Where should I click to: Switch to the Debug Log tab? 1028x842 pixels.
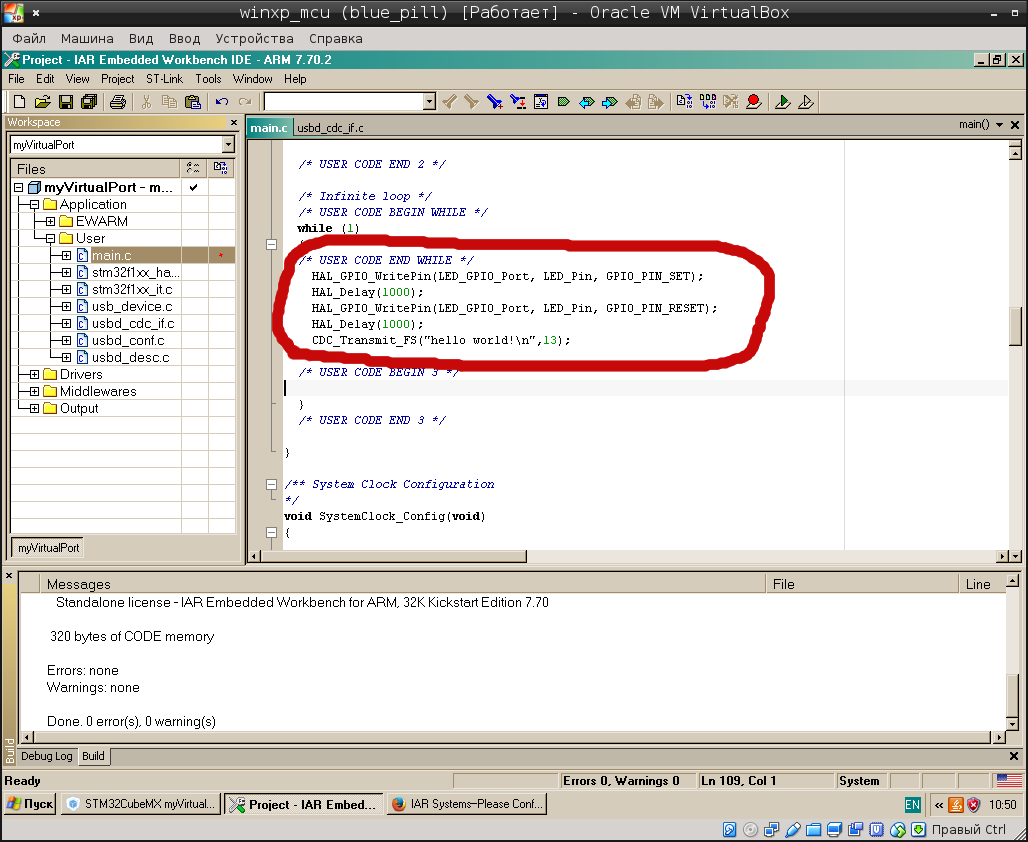coord(47,756)
